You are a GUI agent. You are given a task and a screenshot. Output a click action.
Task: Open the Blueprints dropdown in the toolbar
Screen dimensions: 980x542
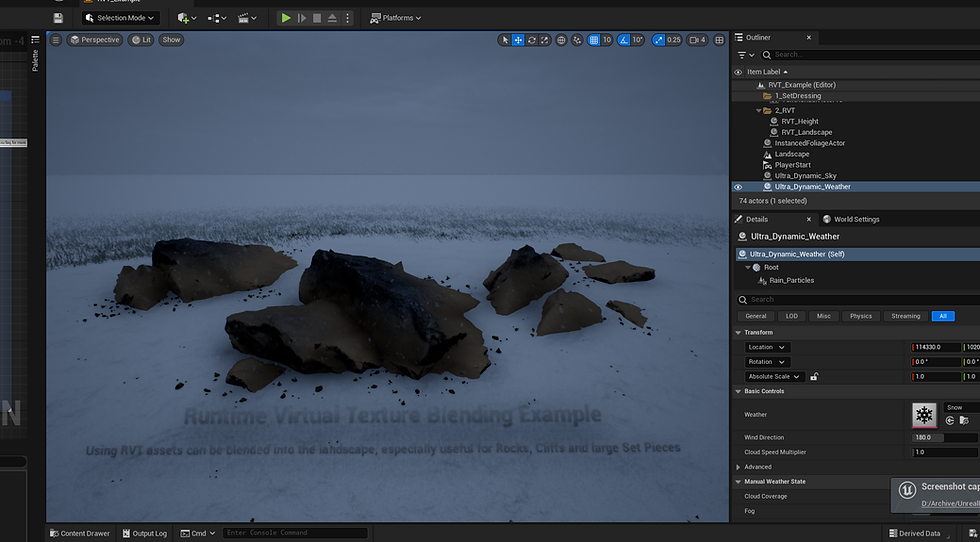tap(217, 18)
